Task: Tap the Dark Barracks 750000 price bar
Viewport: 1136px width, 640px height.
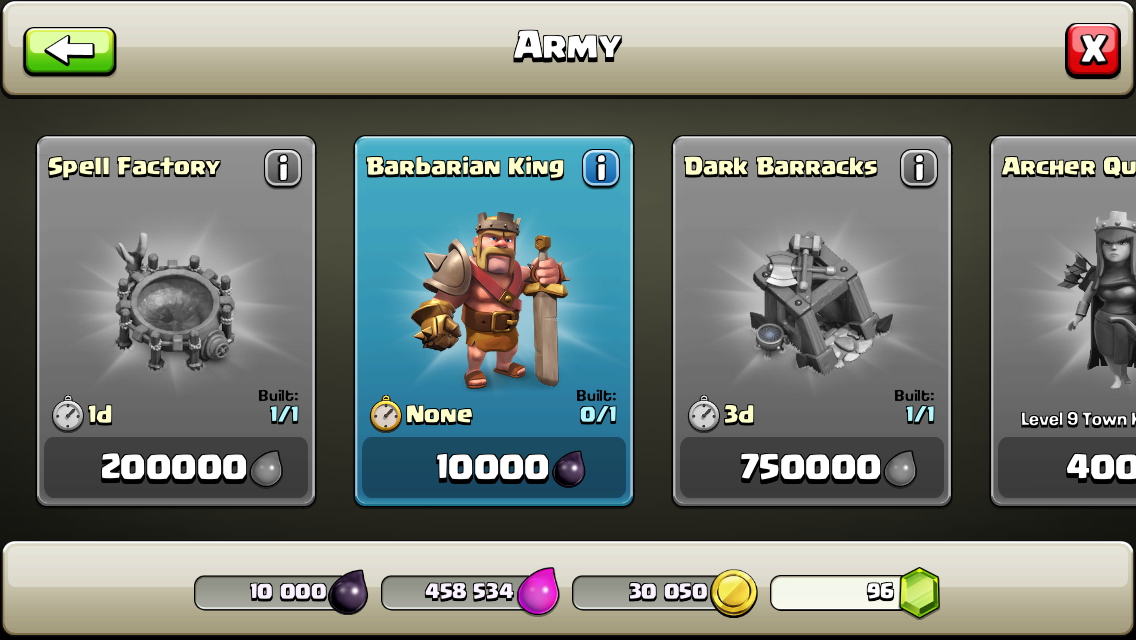Action: pos(812,467)
